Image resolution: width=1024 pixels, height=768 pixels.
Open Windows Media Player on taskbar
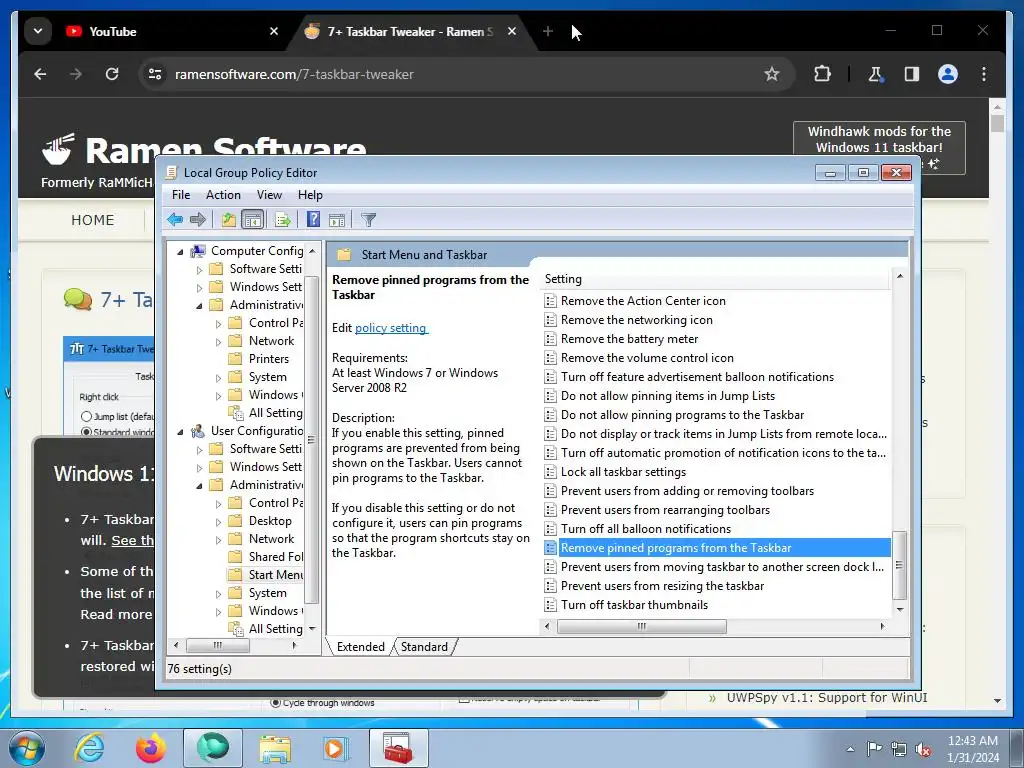[336, 748]
